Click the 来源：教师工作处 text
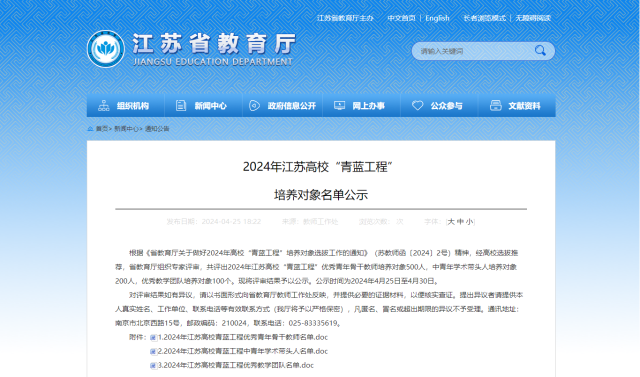The image size is (640, 377). pos(310,222)
